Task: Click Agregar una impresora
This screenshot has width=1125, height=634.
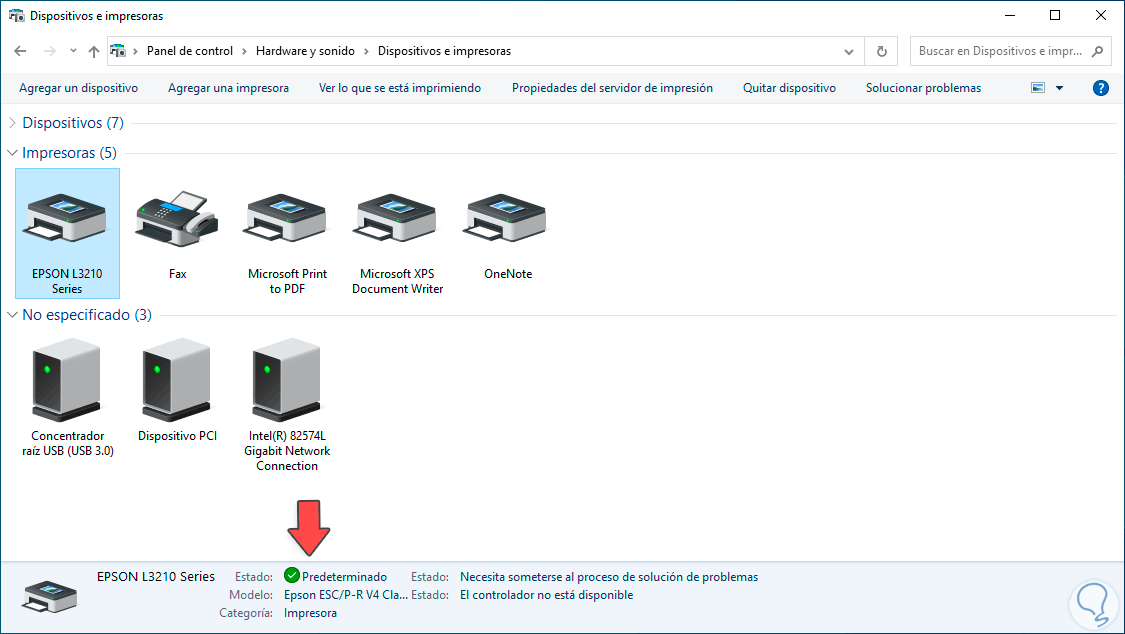Action: click(x=228, y=87)
